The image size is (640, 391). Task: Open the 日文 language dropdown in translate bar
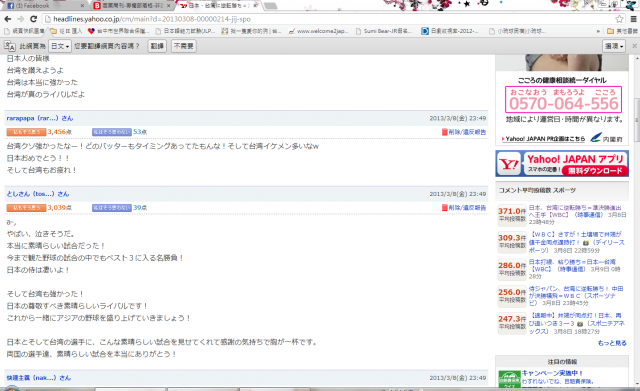pyautogui.click(x=60, y=46)
